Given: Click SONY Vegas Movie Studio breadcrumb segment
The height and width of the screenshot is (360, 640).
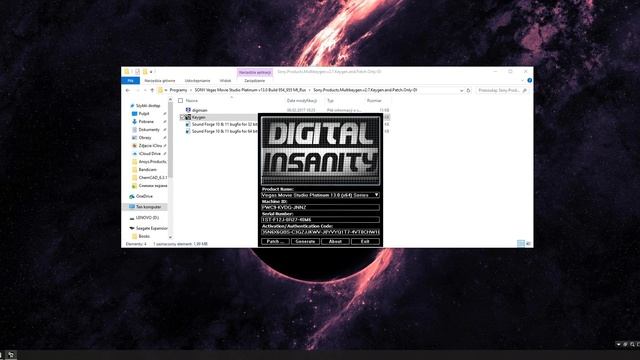Looking at the screenshot, I should [250, 90].
